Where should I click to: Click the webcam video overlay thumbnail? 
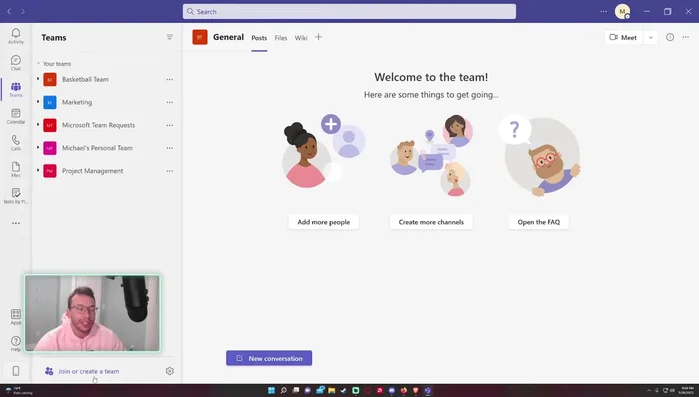92,313
